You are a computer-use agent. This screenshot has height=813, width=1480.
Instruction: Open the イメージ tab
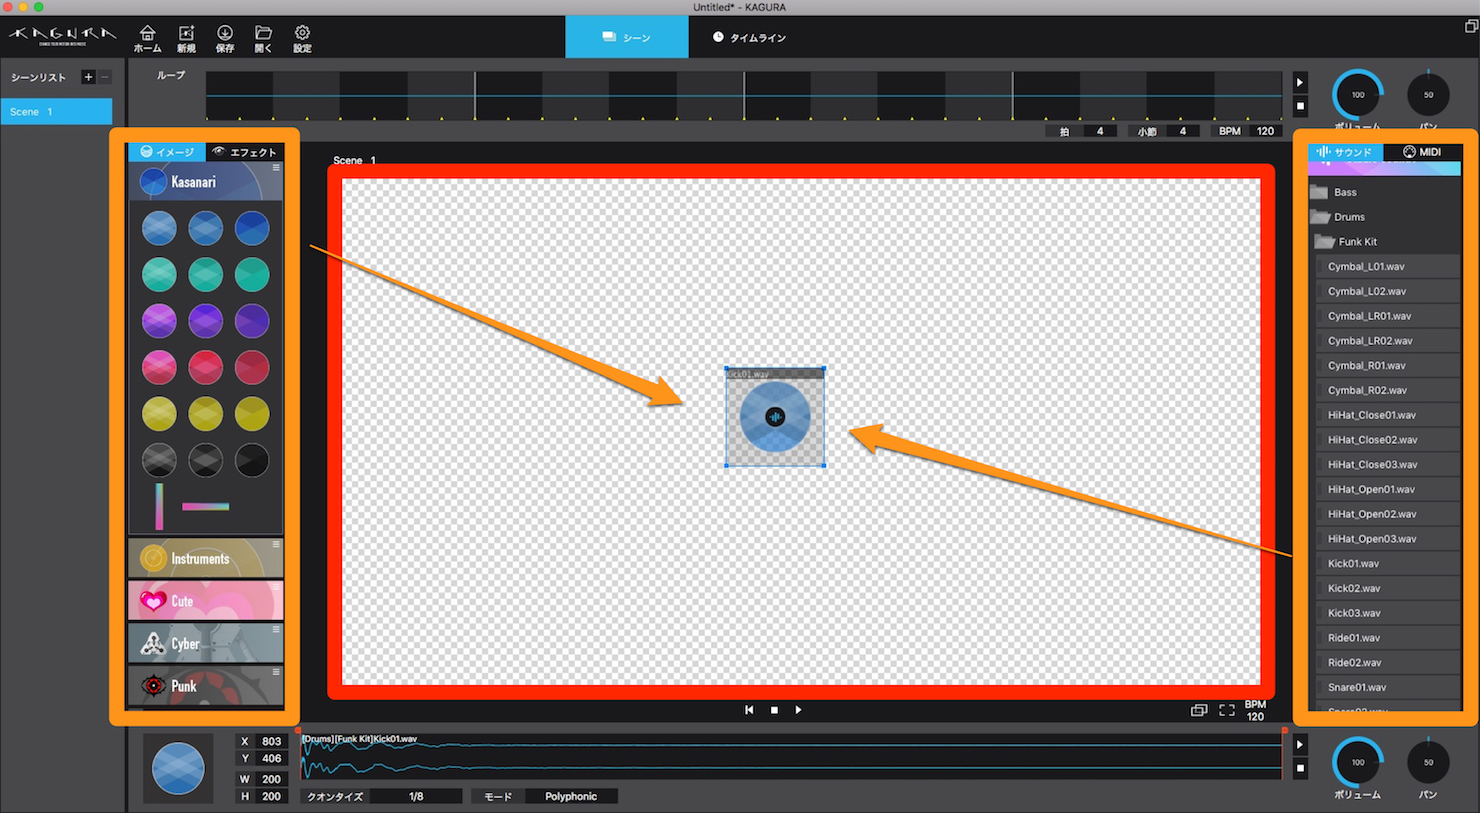click(167, 152)
